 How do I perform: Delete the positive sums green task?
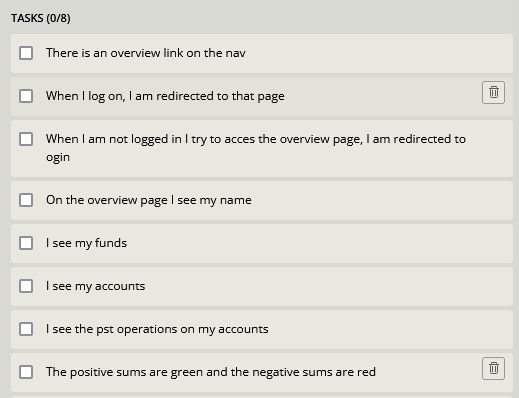tap(493, 368)
